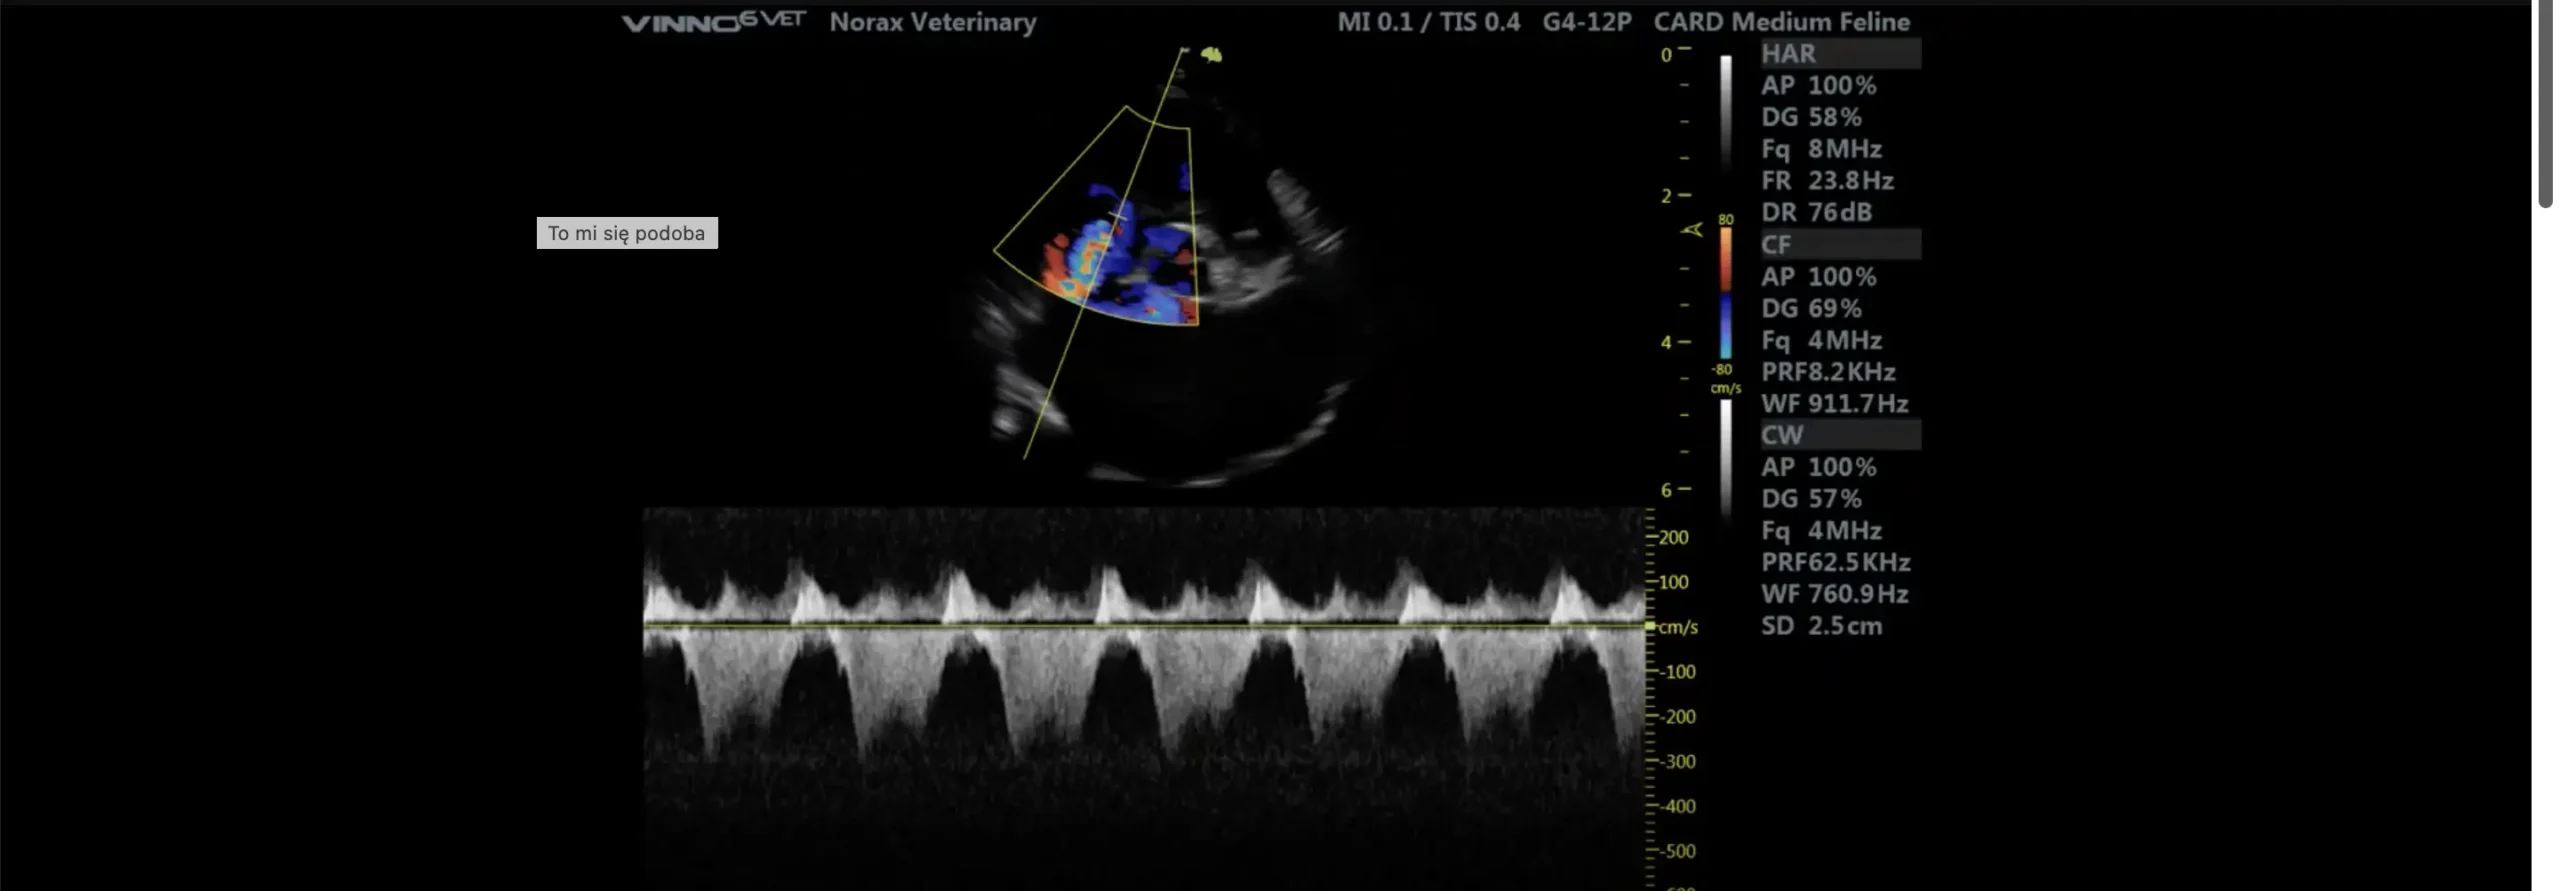This screenshot has height=891, width=2560.
Task: Click the CF WF 911.7Hz wall filter value
Action: pyautogui.click(x=1834, y=404)
